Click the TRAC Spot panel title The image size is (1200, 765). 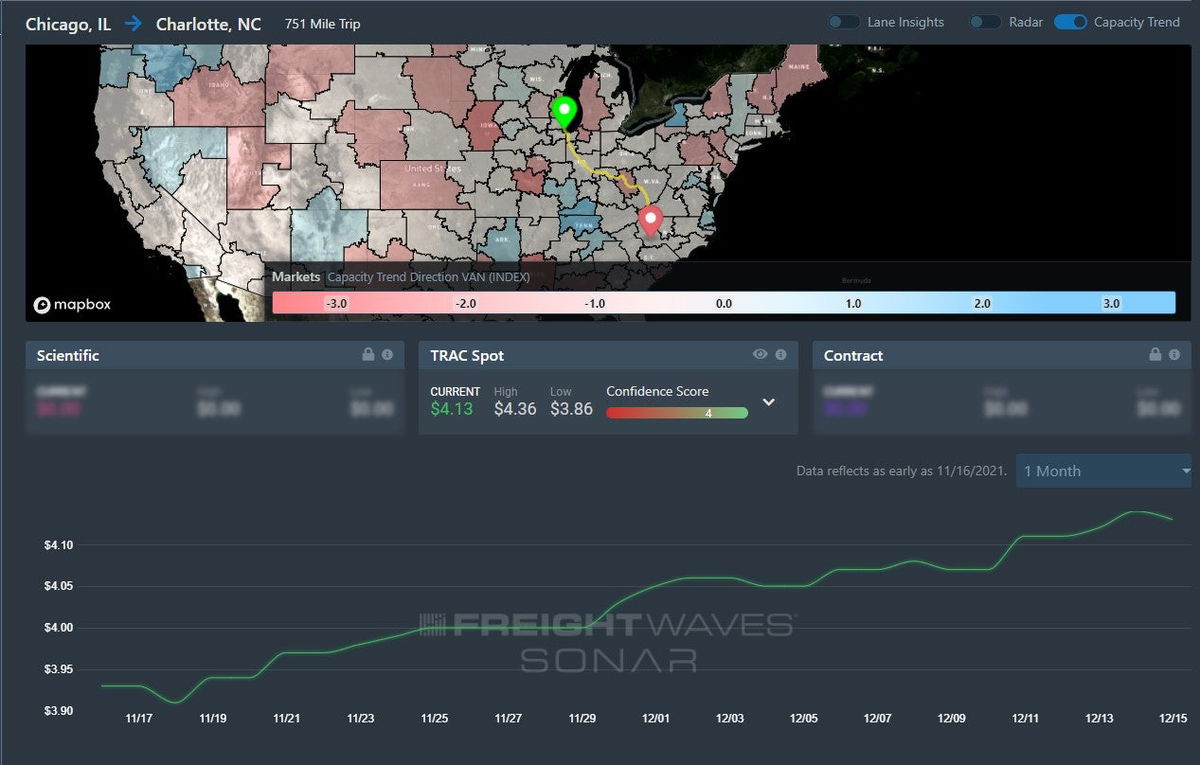point(469,355)
